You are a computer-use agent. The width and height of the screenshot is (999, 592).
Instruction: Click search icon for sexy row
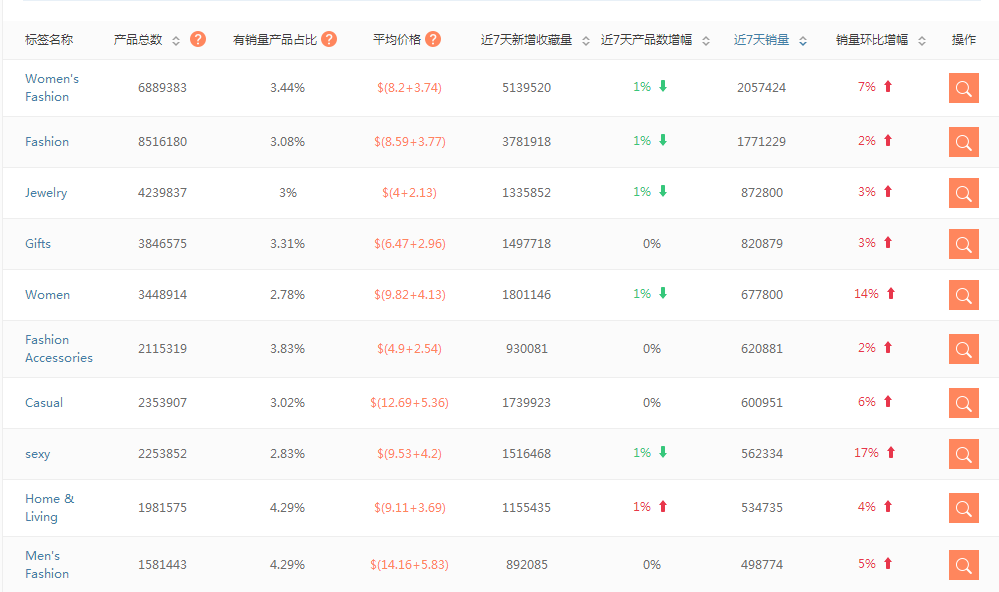click(963, 454)
